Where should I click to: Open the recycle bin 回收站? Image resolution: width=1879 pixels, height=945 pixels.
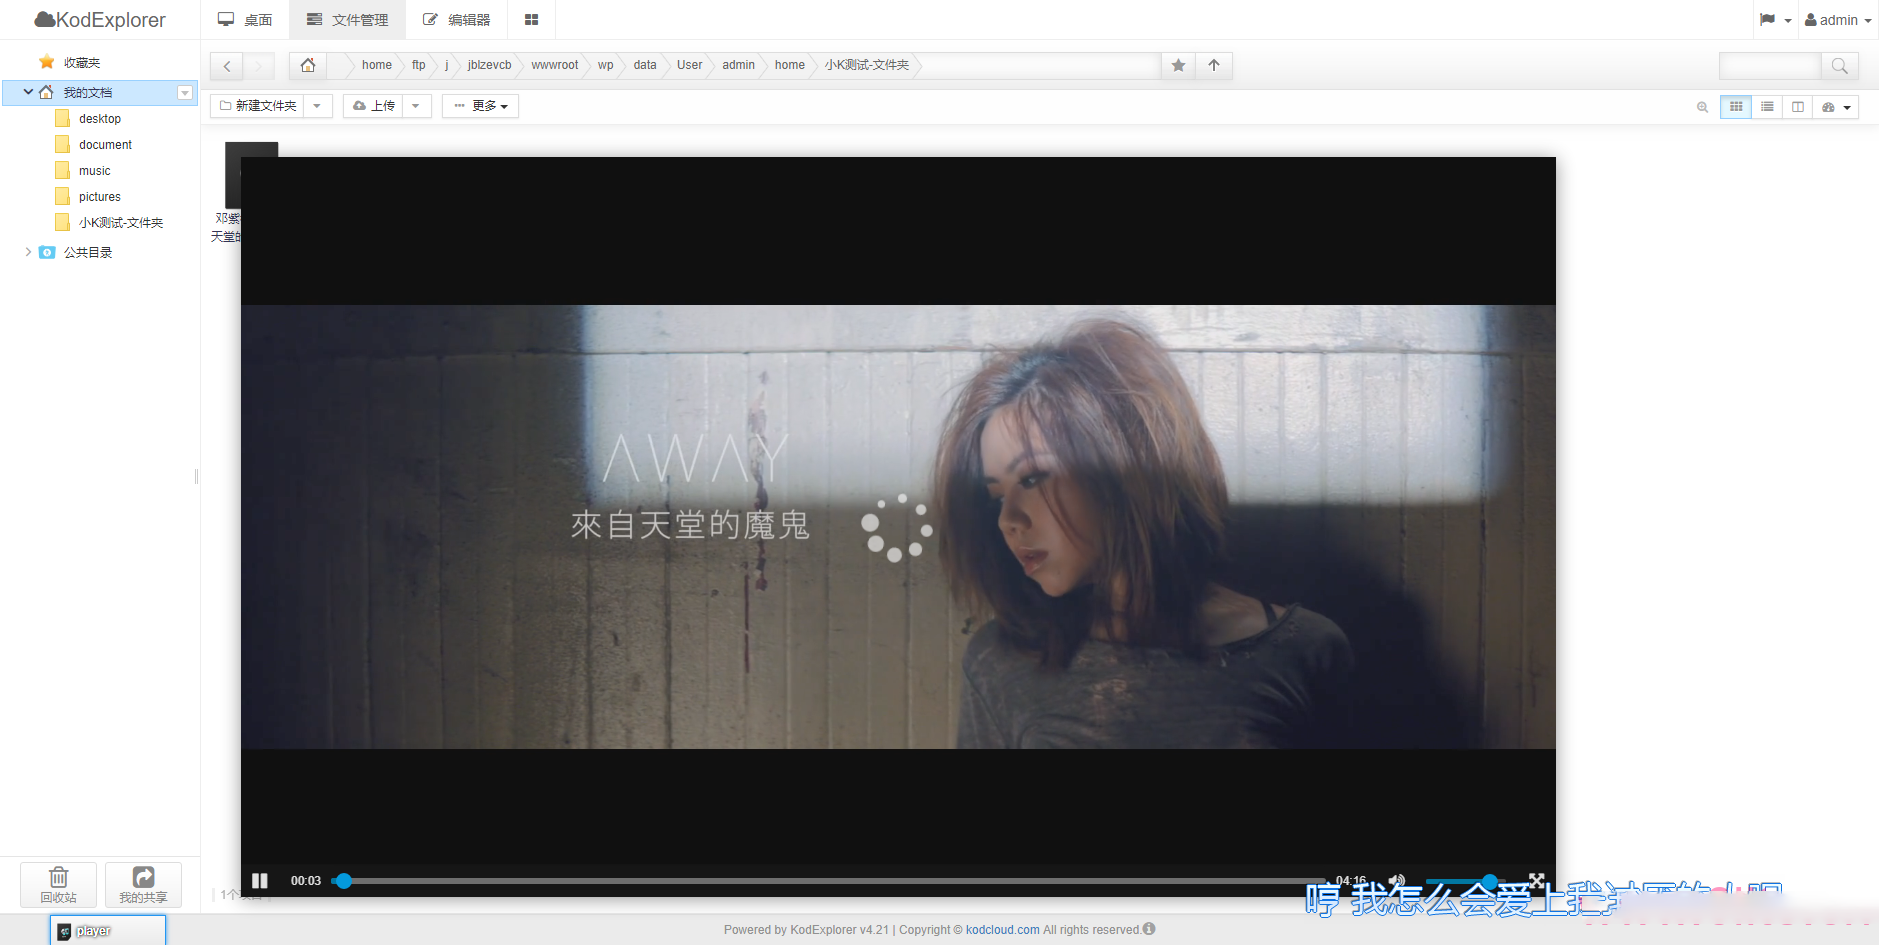click(x=59, y=884)
